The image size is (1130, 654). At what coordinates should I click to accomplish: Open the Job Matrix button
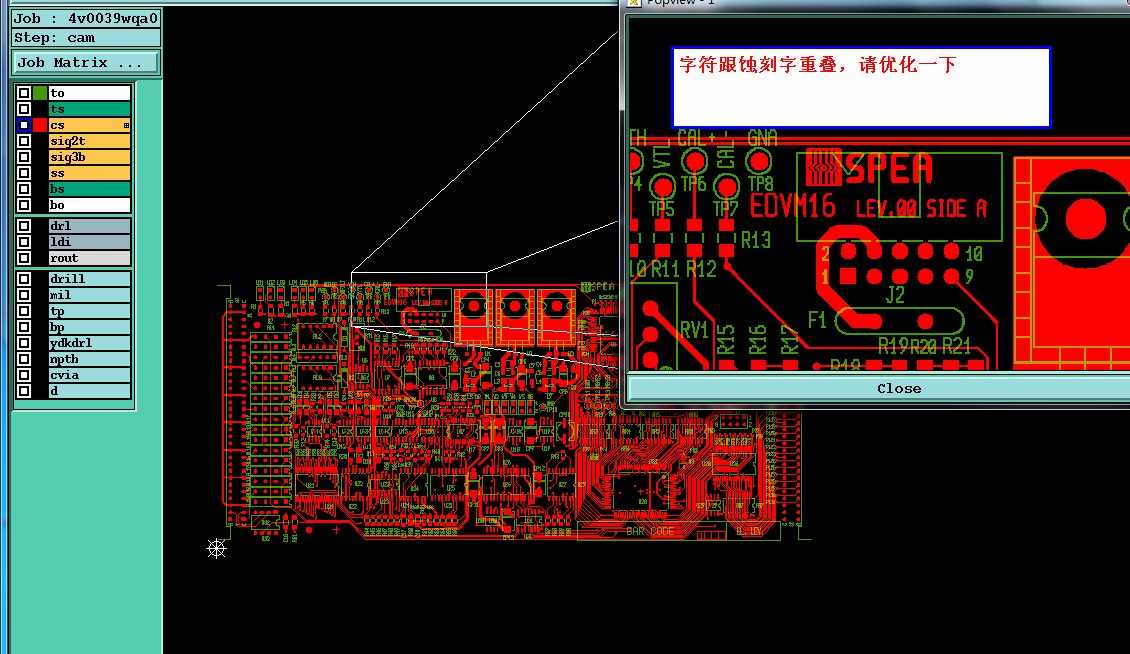[x=86, y=63]
